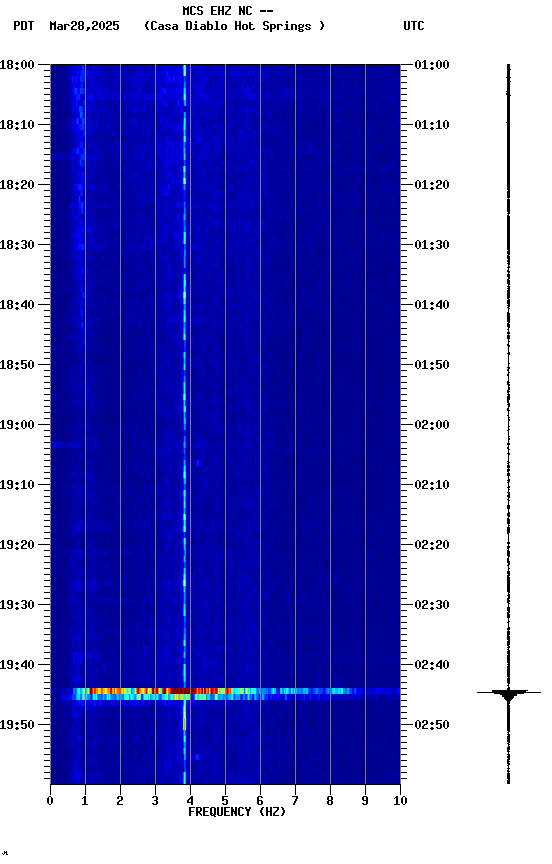
Task: Click the 4 Hz axis tick label
Action: [x=190, y=801]
